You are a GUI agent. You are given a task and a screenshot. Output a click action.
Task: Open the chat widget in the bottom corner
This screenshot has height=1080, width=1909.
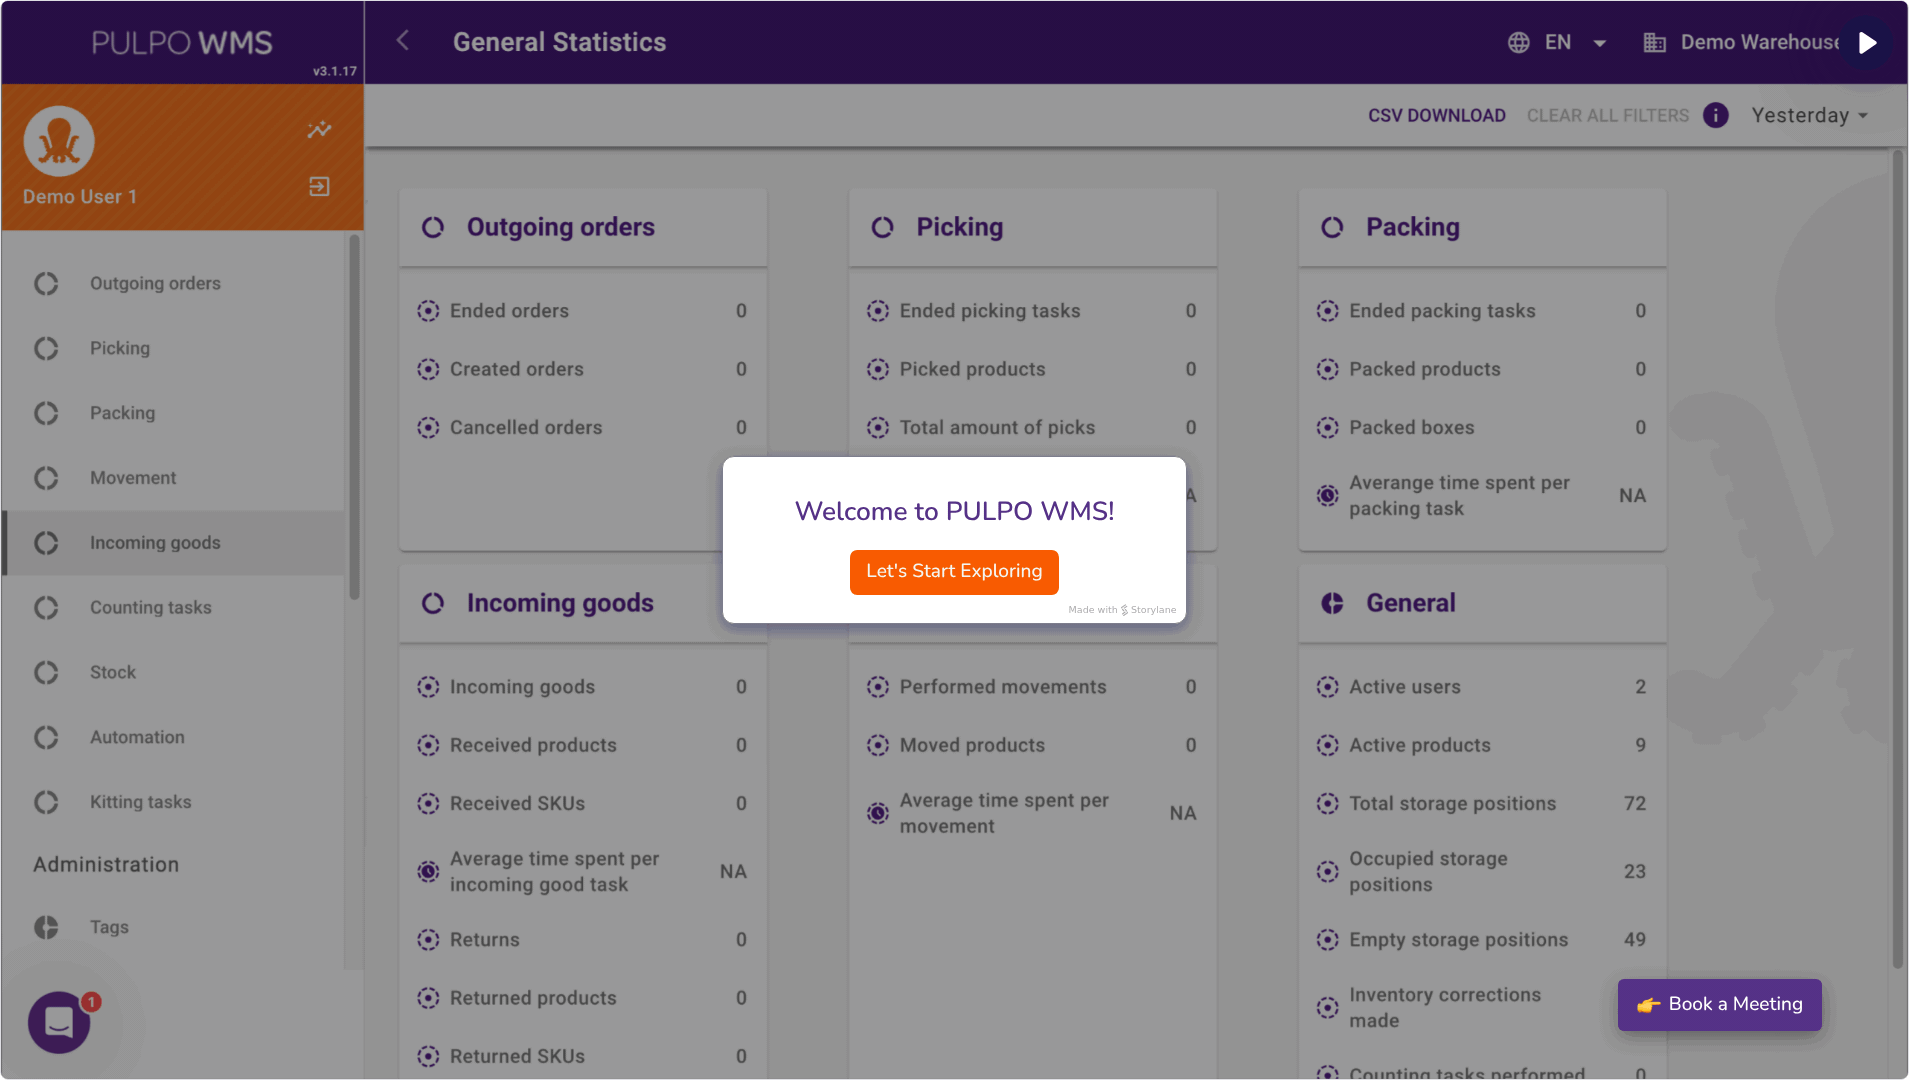[x=58, y=1022]
